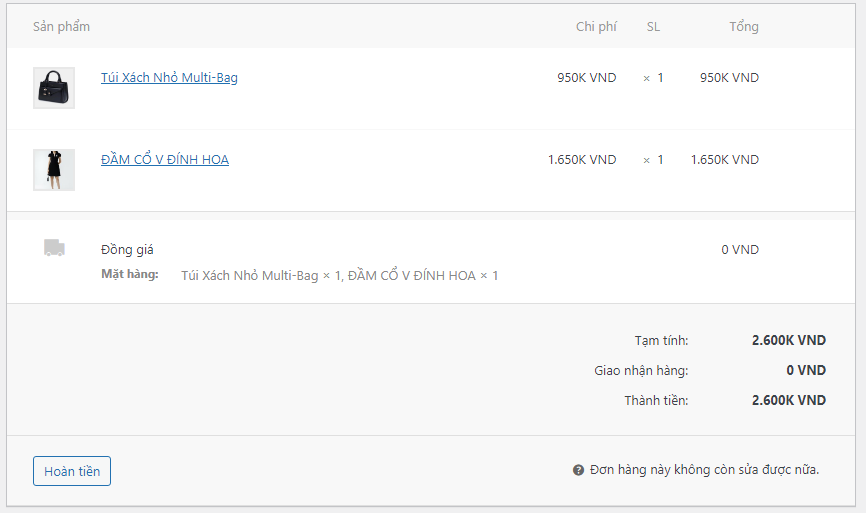This screenshot has height=513, width=866.
Task: Open the black dress product thumbnail
Action: coord(54,170)
